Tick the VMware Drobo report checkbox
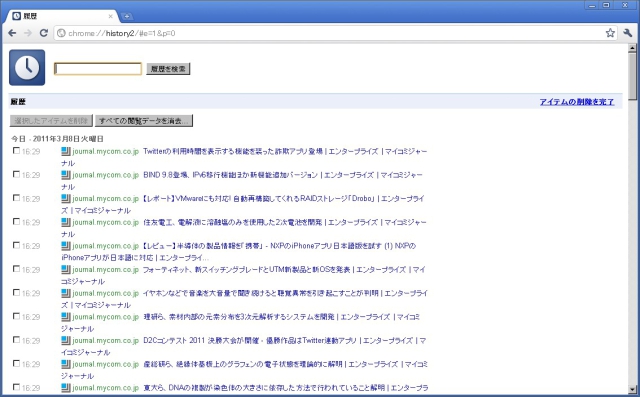 tap(16, 198)
